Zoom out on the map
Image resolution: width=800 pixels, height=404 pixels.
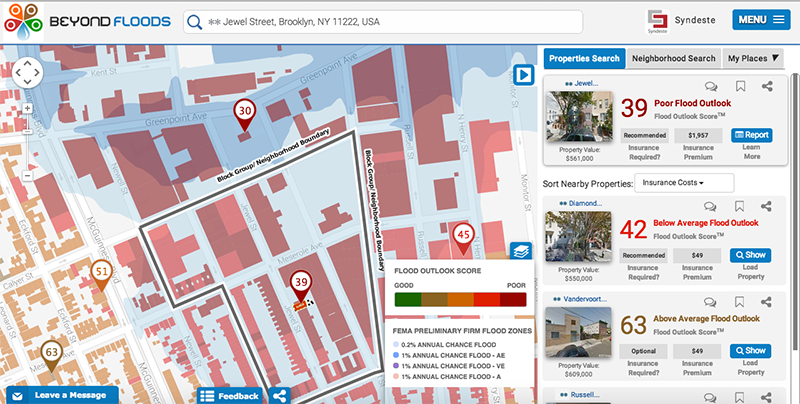pyautogui.click(x=27, y=176)
